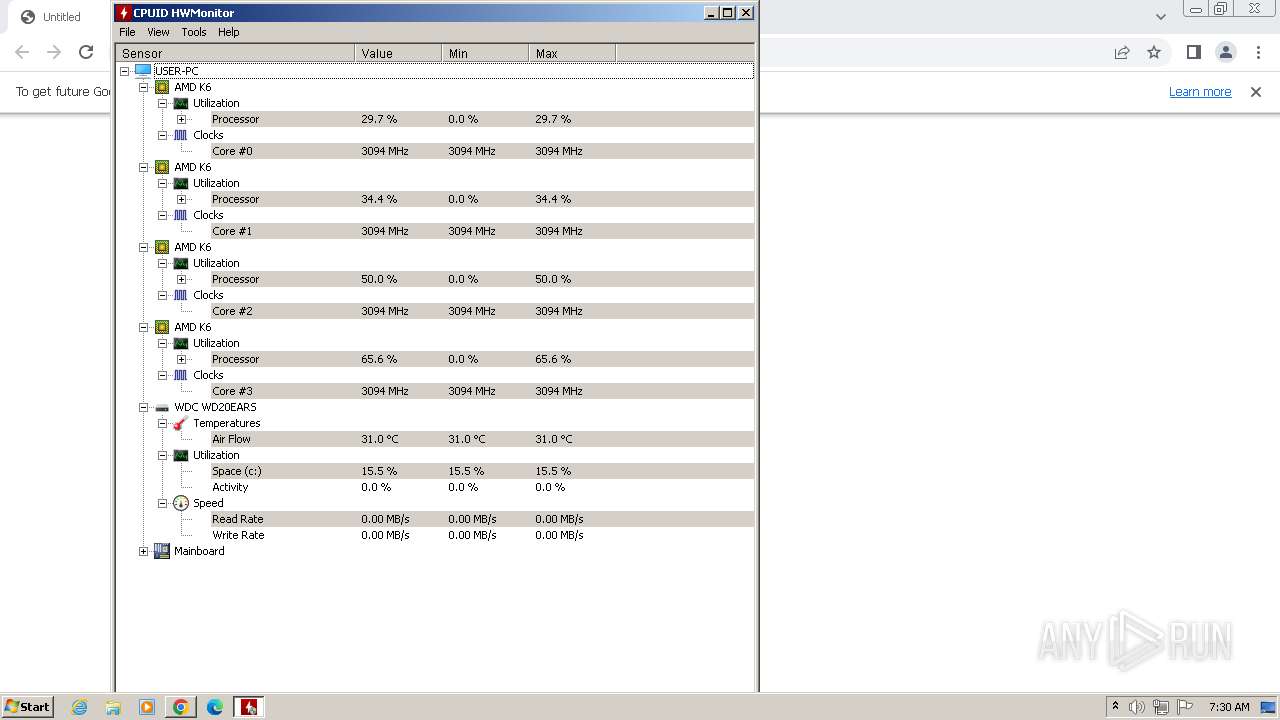Click the network tray icon
The height and width of the screenshot is (720, 1280).
click(1161, 707)
